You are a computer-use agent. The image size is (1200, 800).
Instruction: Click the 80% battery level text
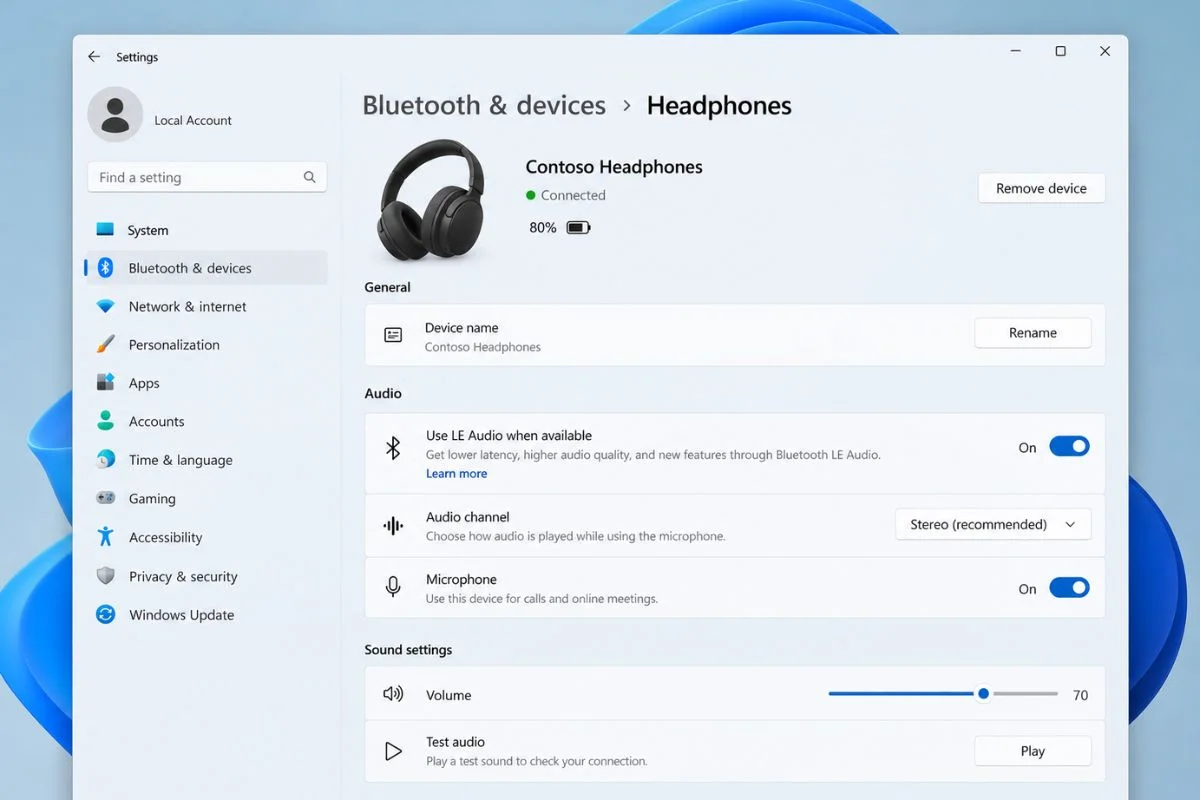(x=543, y=228)
